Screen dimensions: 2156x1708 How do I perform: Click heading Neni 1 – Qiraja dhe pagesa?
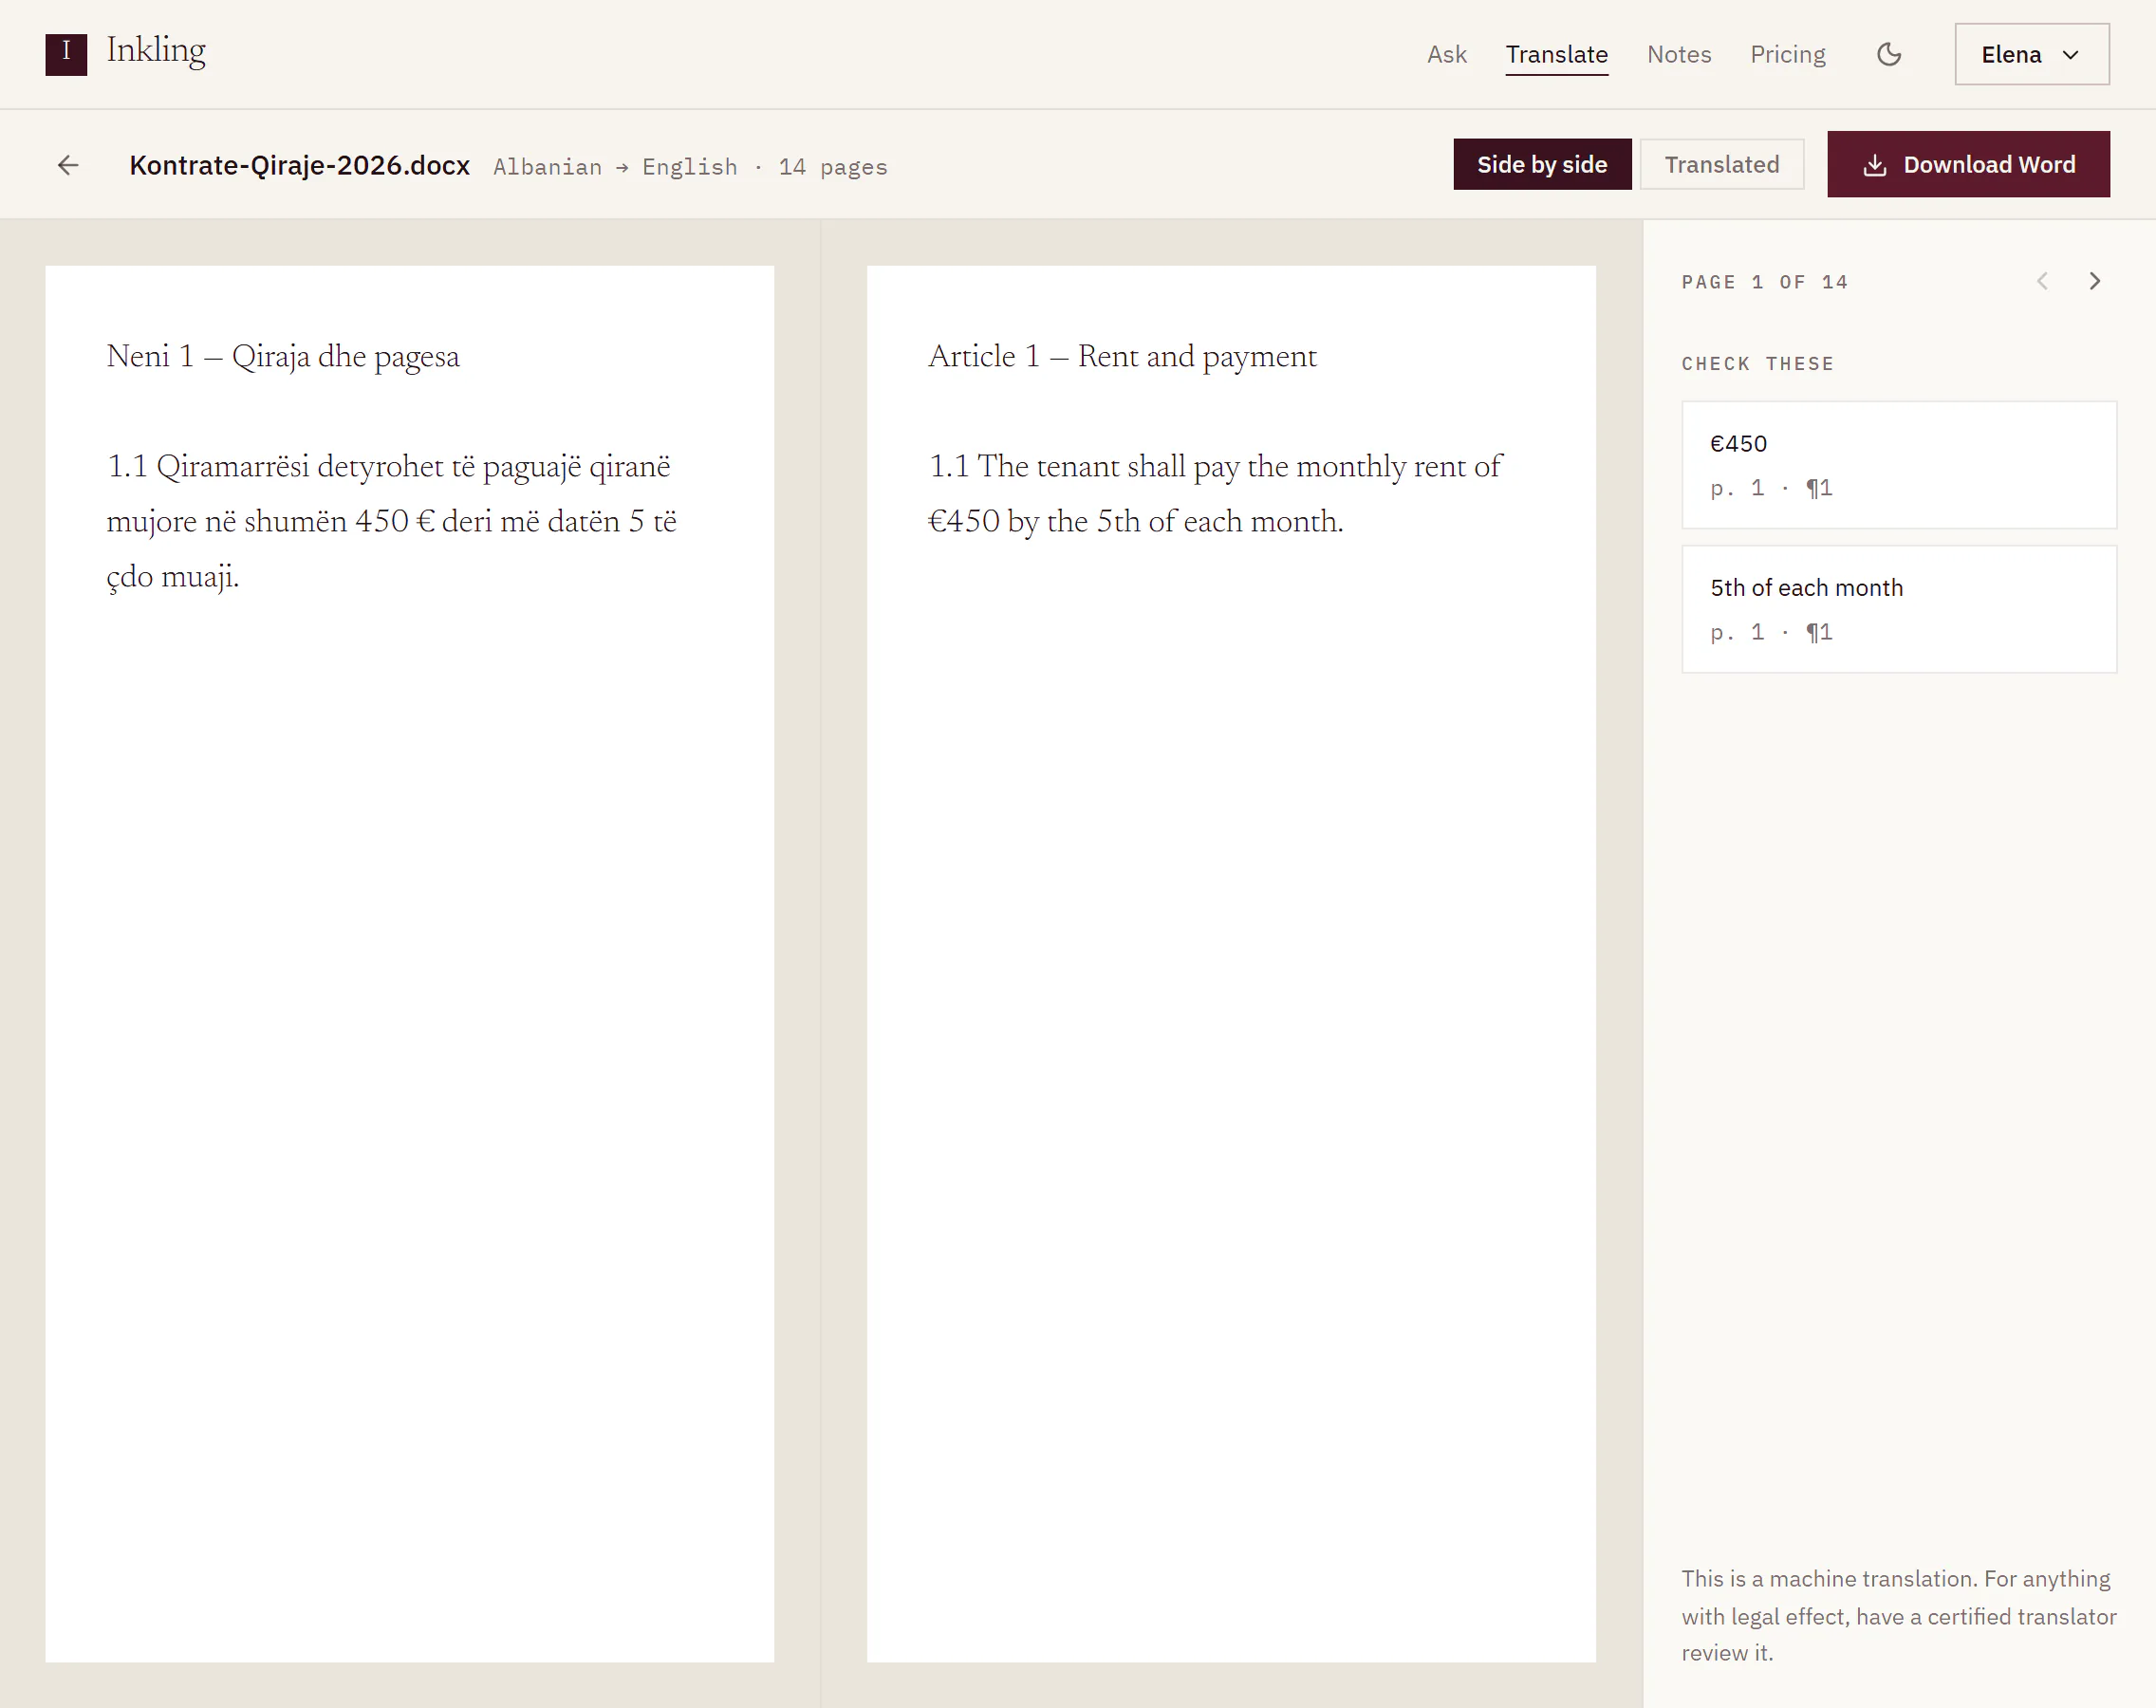283,356
